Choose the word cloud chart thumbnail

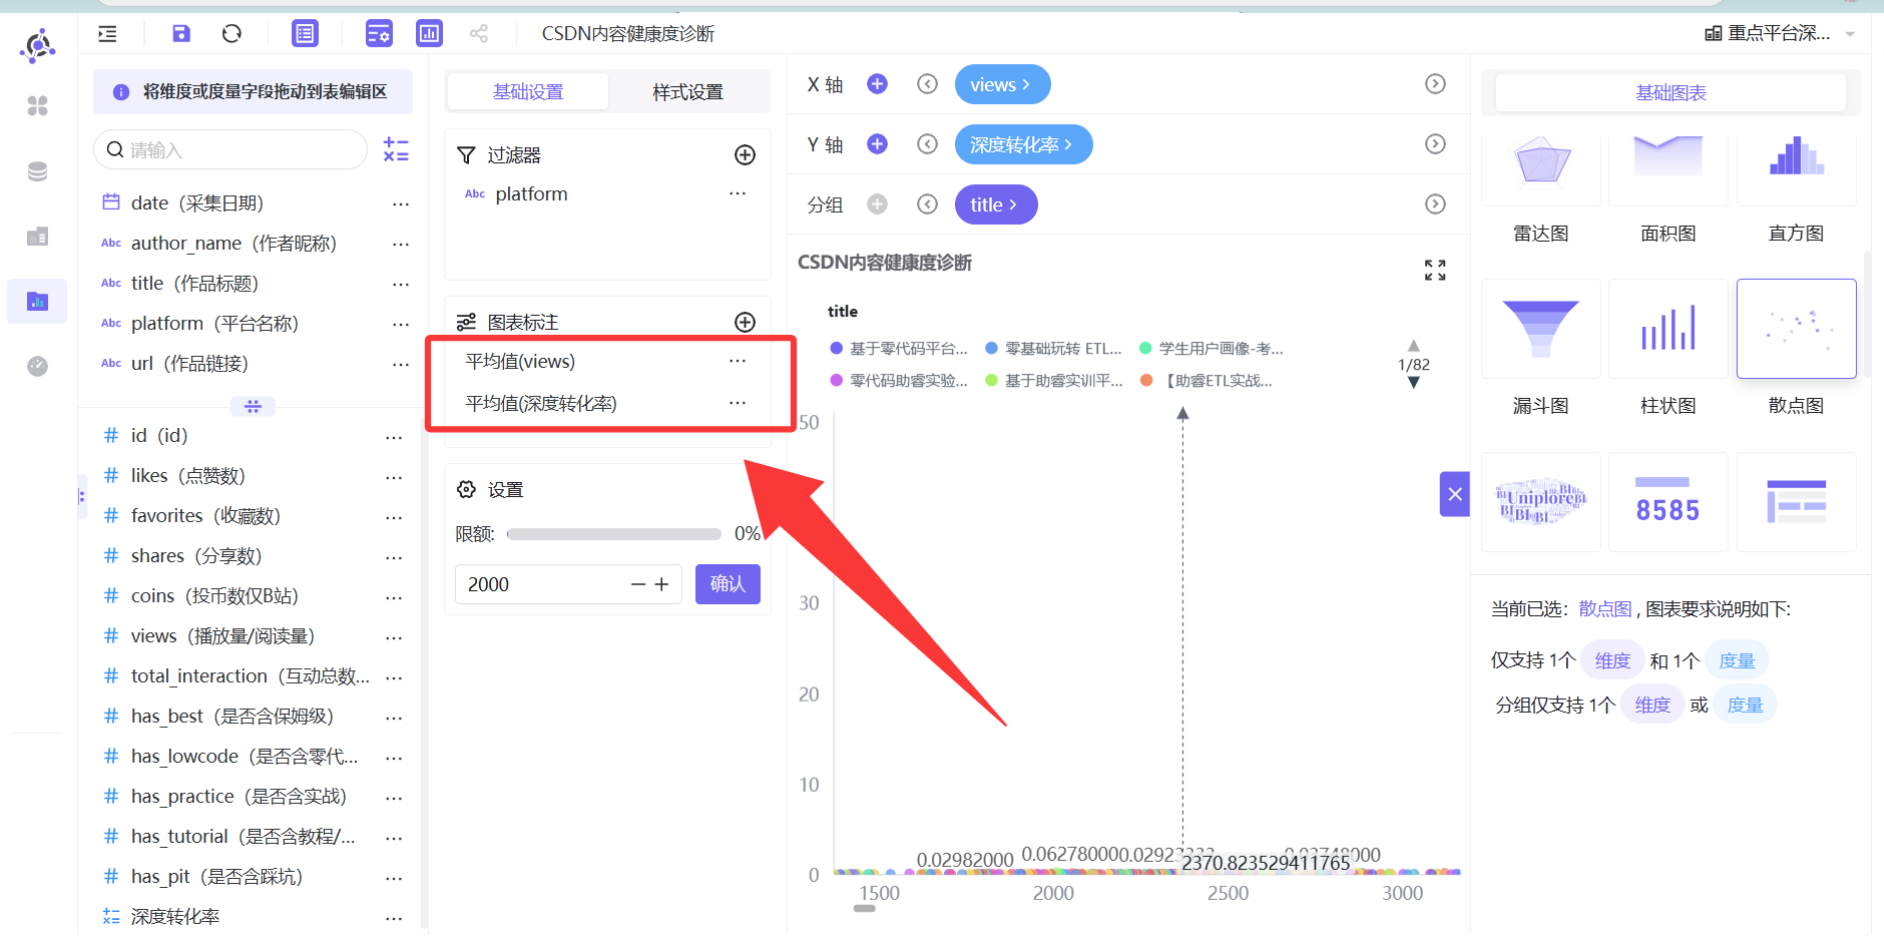click(x=1541, y=502)
